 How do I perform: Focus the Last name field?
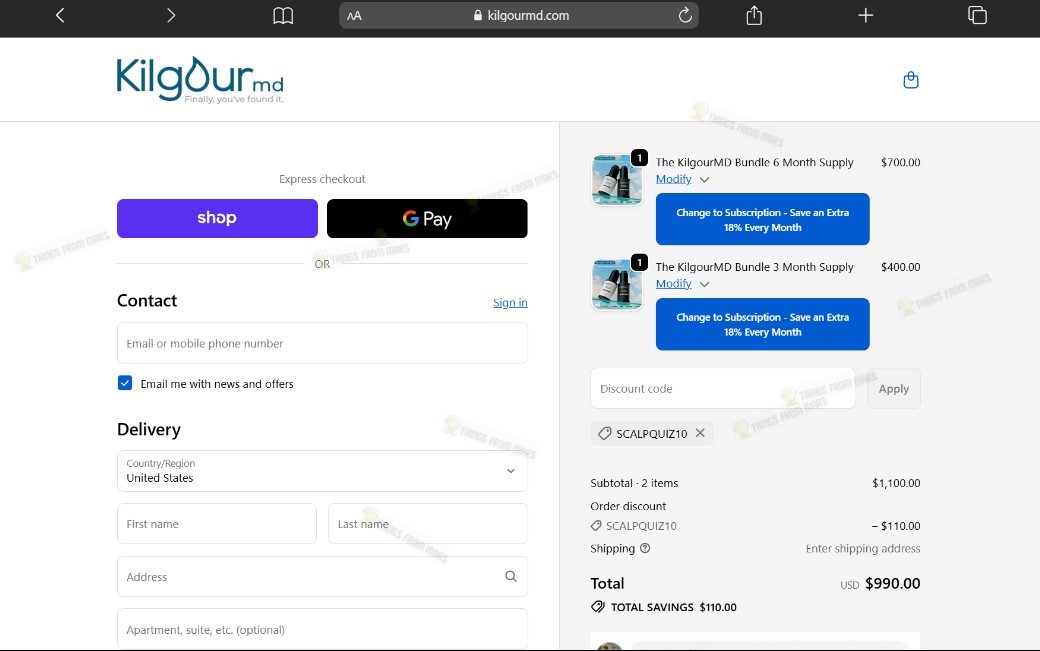click(x=428, y=523)
